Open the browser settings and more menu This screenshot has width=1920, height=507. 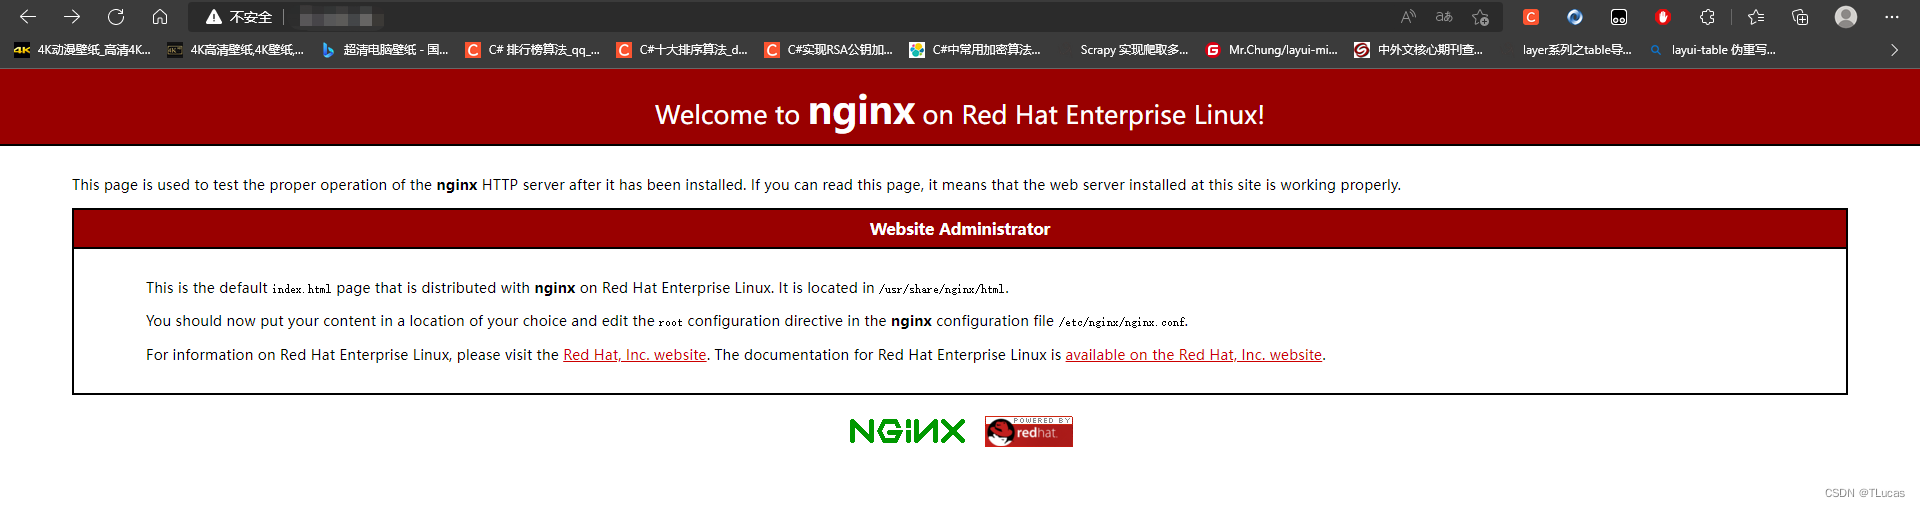[1892, 17]
